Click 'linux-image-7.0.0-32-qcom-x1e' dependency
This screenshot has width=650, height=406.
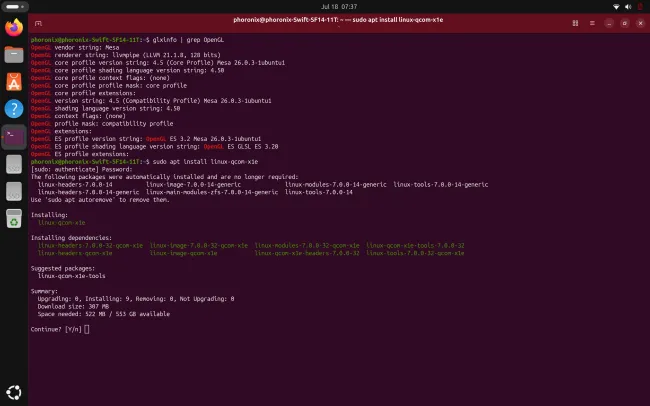199,246
